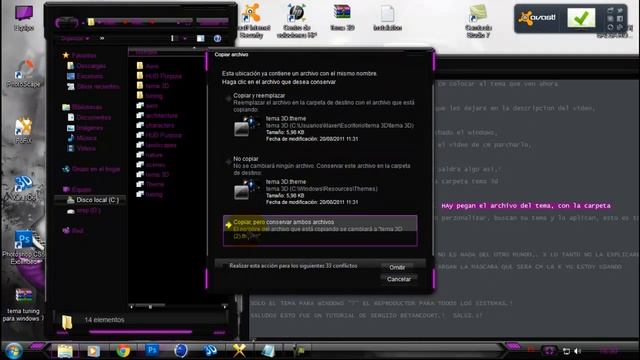Viewport: 640px width, 360px height.
Task: Click the green checkmark in the avast! gadget
Action: coord(581,18)
